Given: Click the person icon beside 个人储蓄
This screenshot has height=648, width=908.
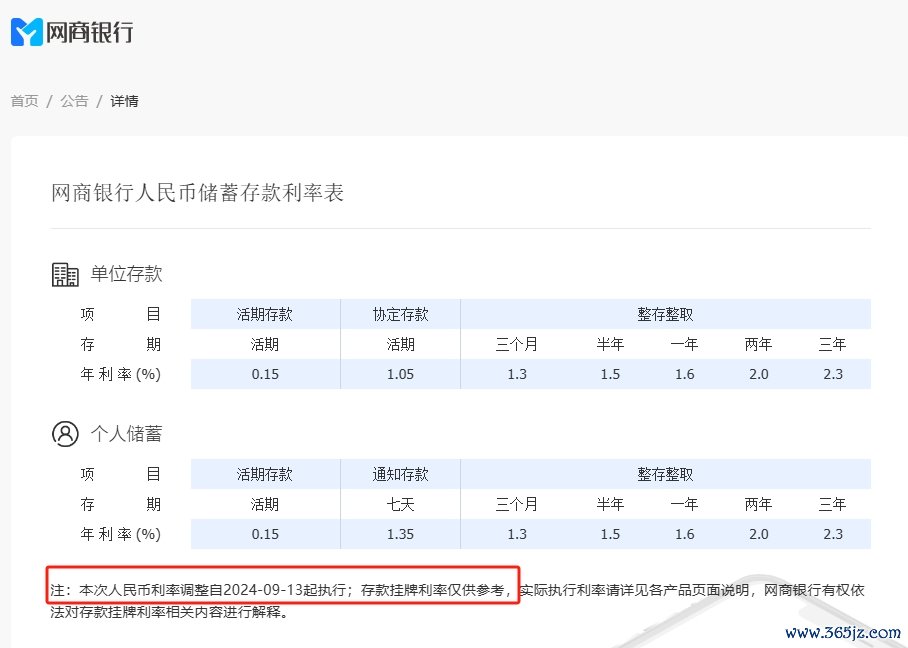Looking at the screenshot, I should pos(65,434).
